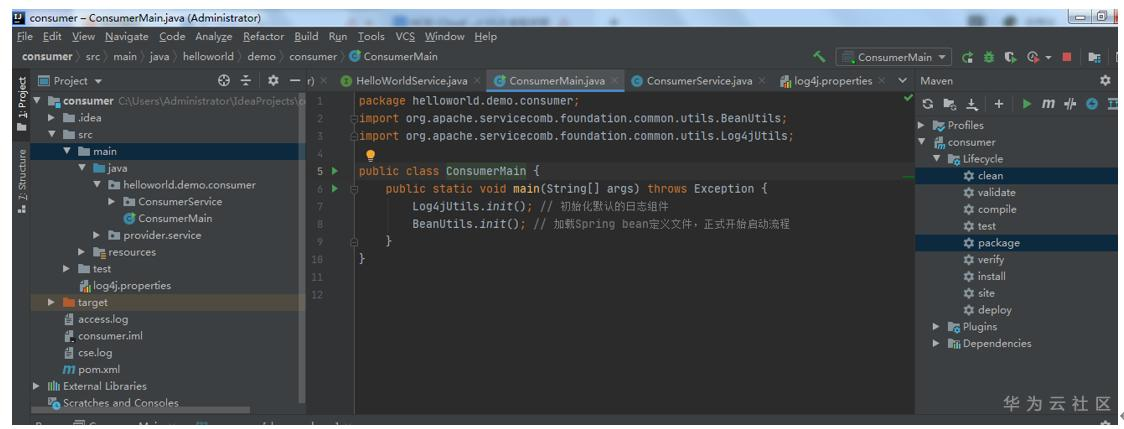Execute Maven goal using the m icon
1124x429 pixels.
1048,104
